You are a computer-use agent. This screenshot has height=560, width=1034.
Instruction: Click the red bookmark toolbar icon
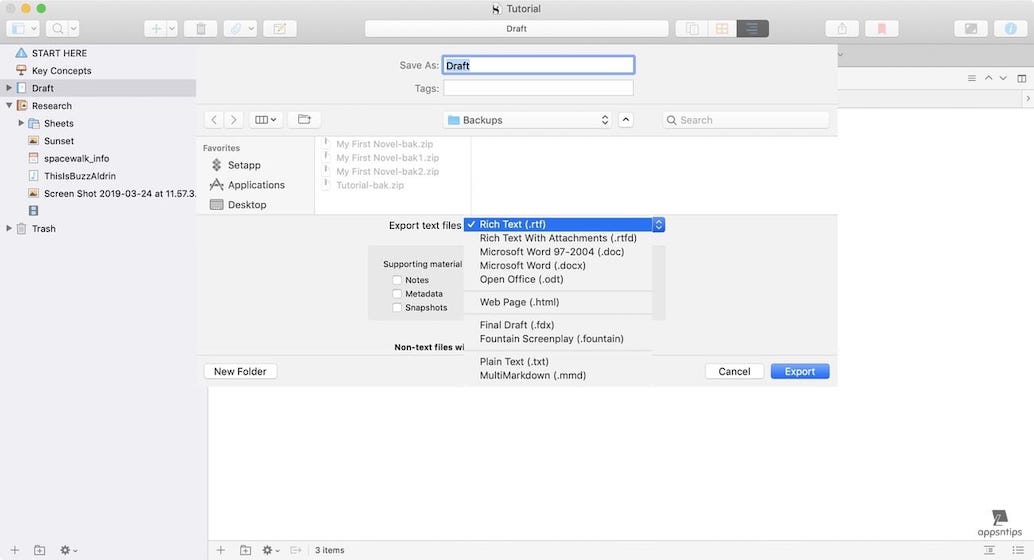pyautogui.click(x=881, y=29)
